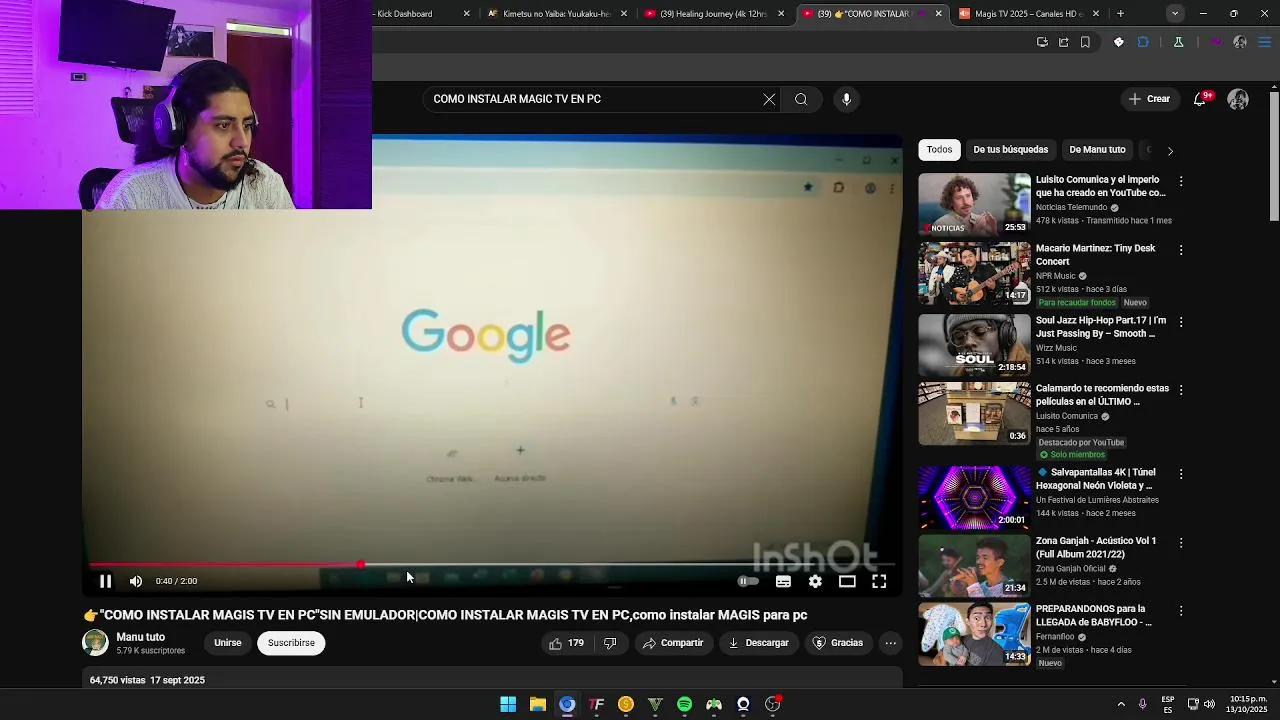The width and height of the screenshot is (1280, 720).
Task: Show more filter chips with the arrow
Action: click(x=1170, y=151)
